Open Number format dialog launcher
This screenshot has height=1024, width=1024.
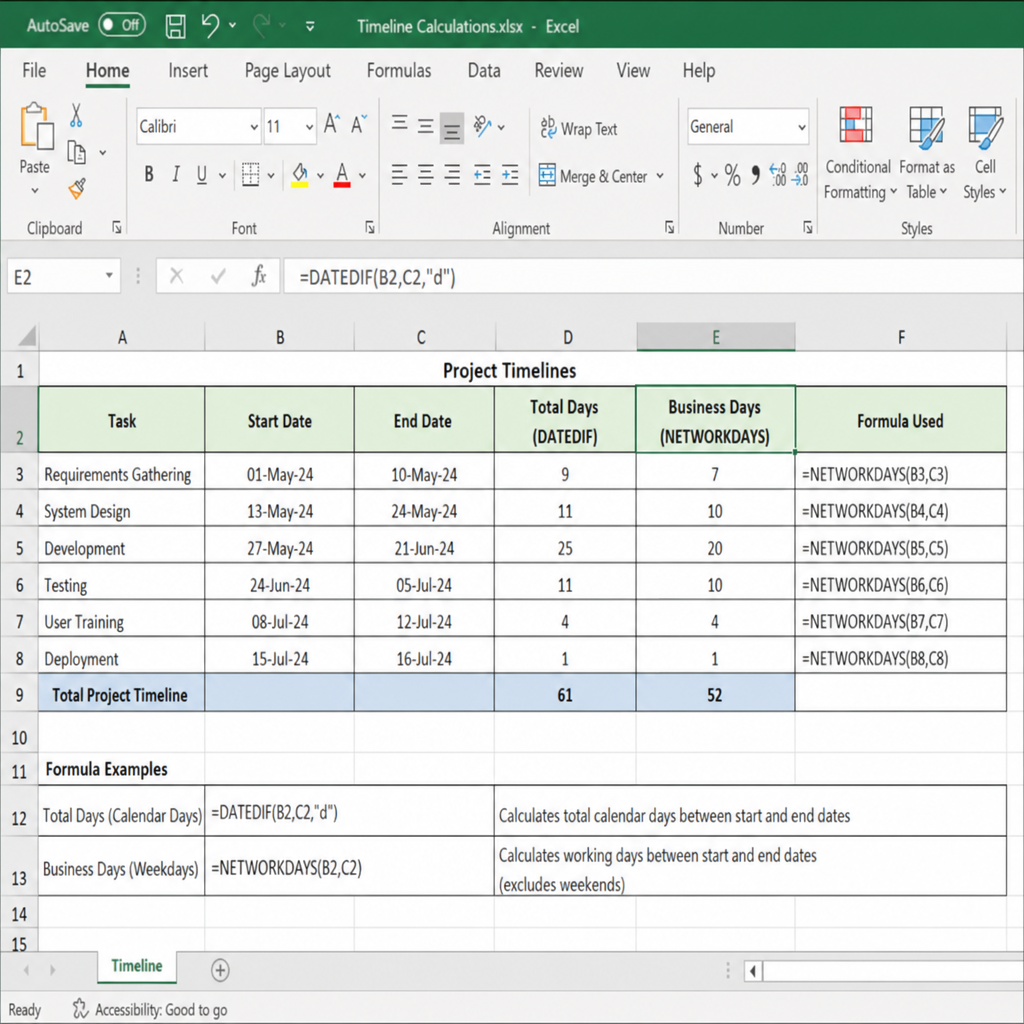coord(808,227)
